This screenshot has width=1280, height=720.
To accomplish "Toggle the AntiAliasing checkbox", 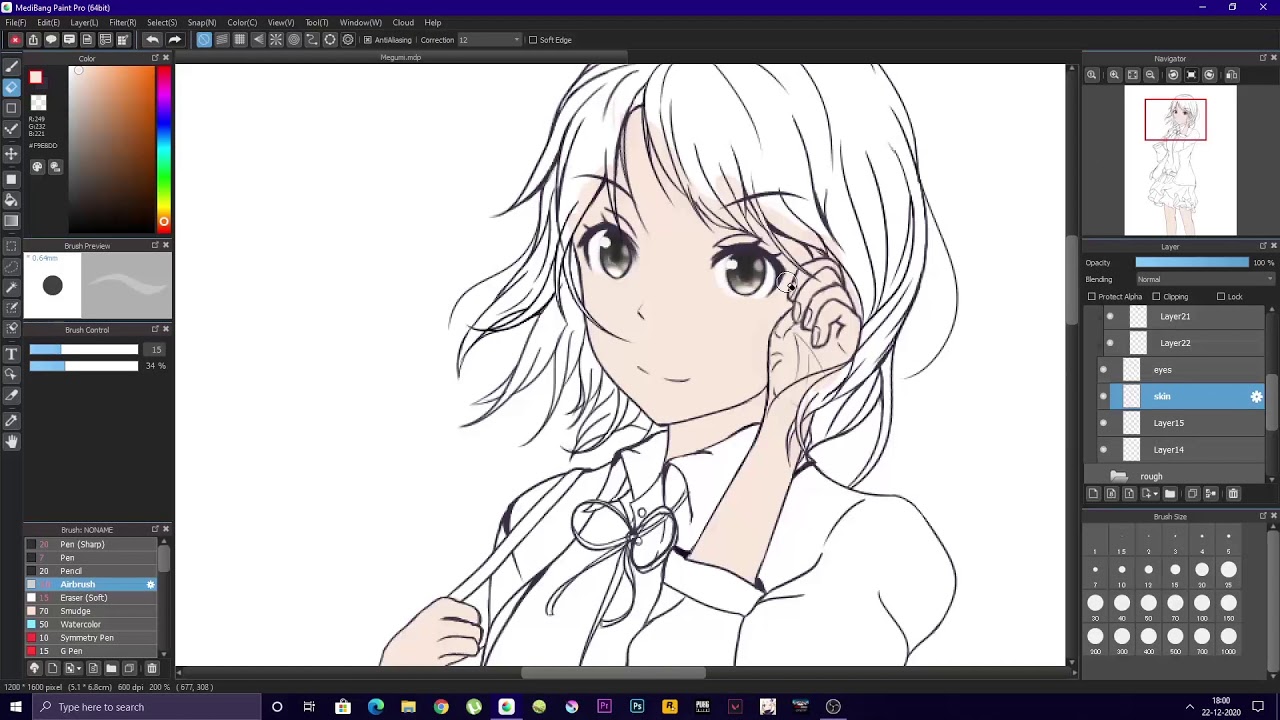I will click(368, 40).
